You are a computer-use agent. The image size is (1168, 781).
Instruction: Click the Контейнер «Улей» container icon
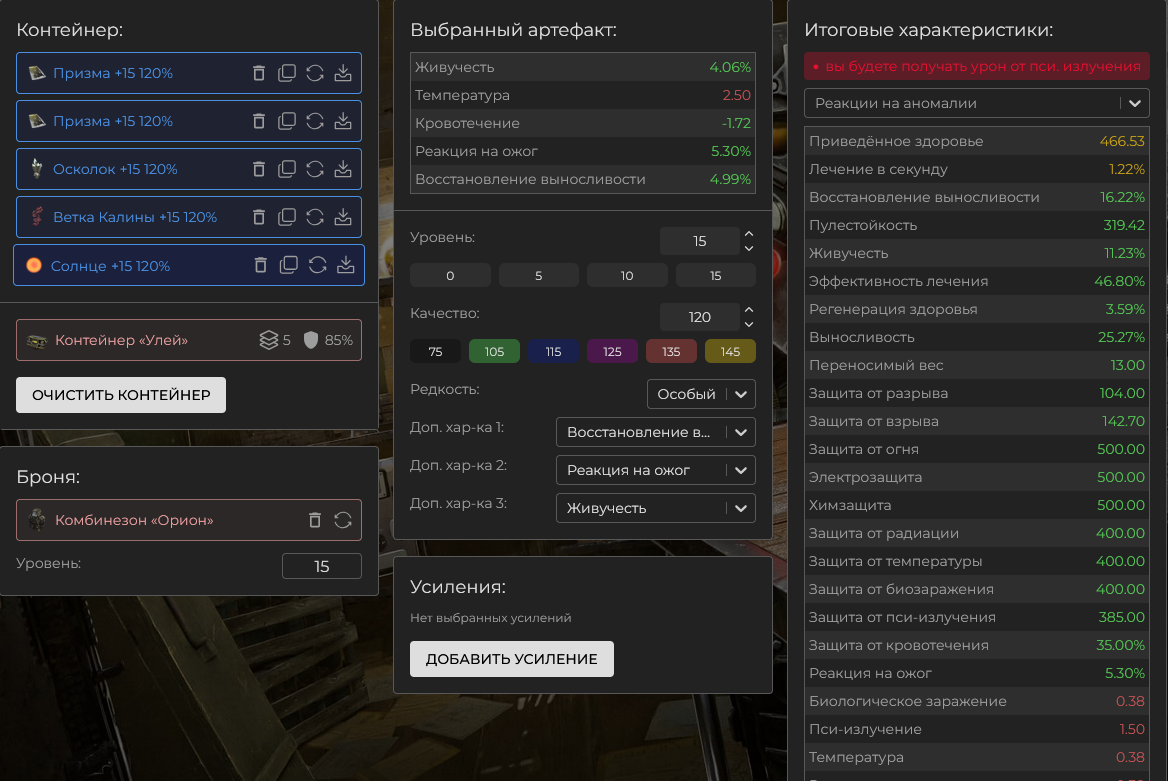pyautogui.click(x=36, y=341)
